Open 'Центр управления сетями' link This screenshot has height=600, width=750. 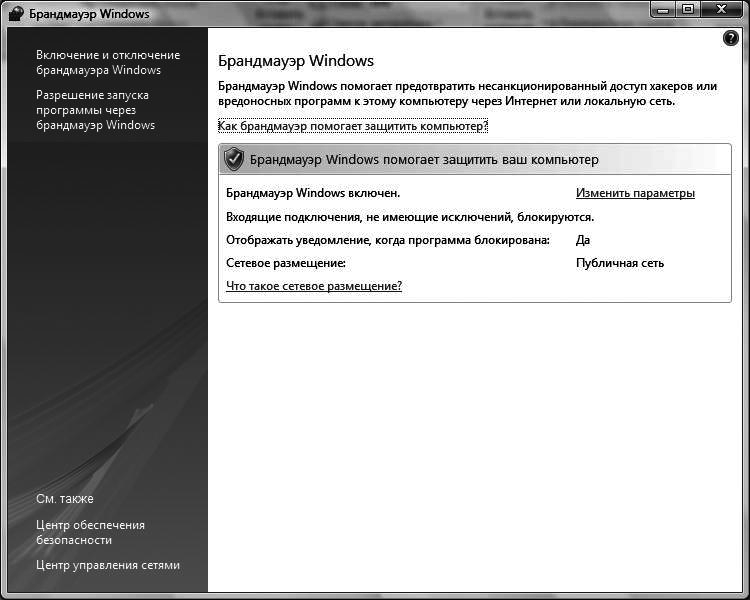tap(108, 565)
